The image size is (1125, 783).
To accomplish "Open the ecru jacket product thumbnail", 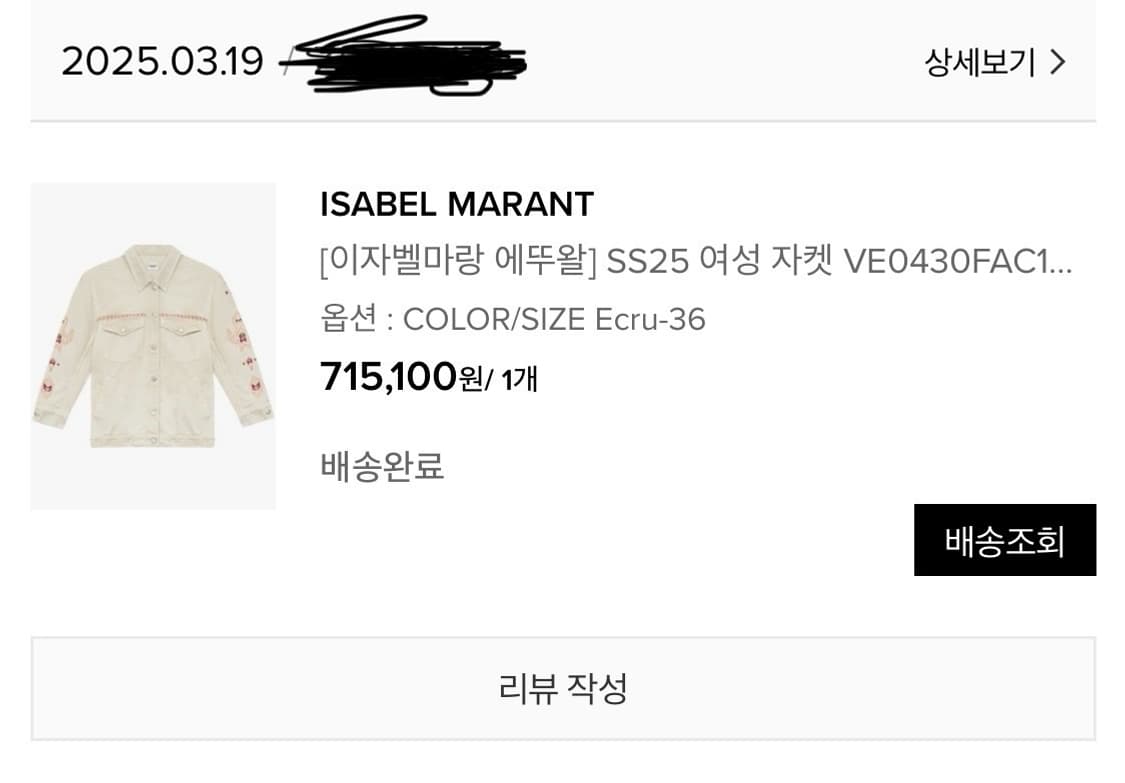I will click(x=153, y=346).
